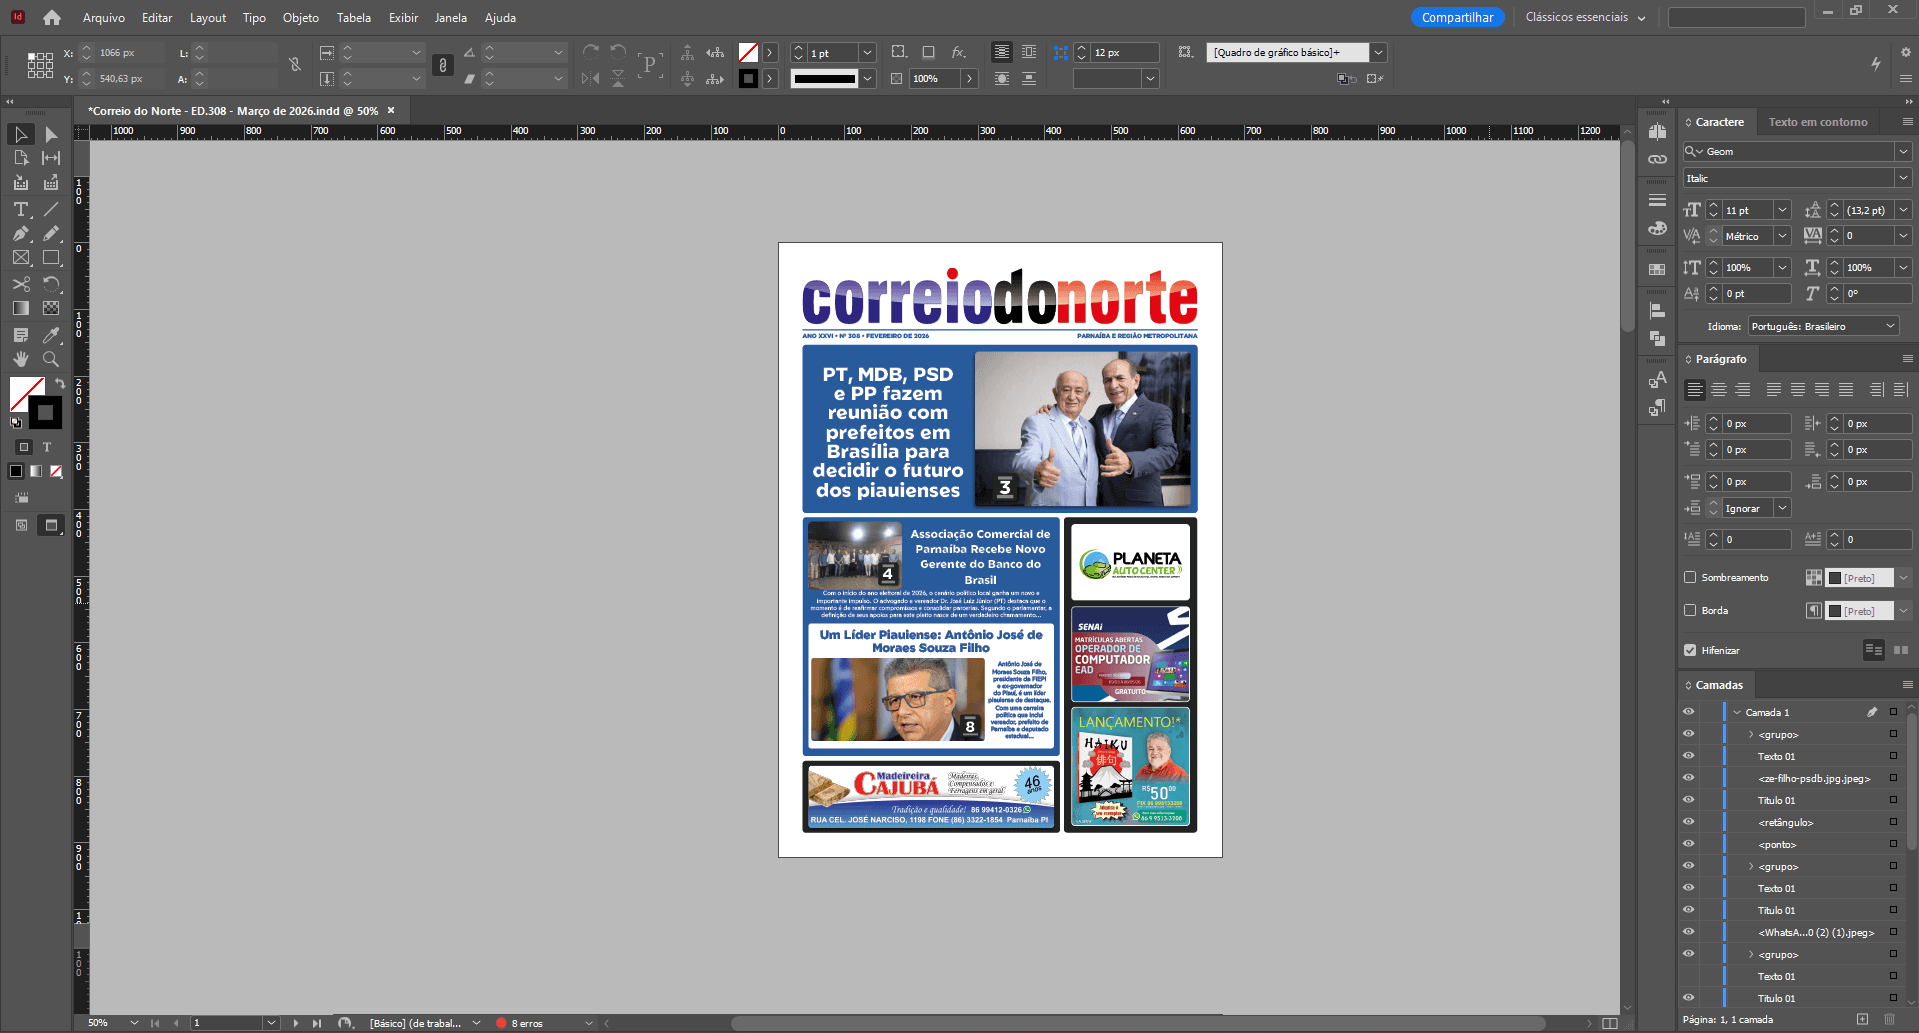Open the Objeto menu
Viewport: 1919px width, 1033px height.
301,17
